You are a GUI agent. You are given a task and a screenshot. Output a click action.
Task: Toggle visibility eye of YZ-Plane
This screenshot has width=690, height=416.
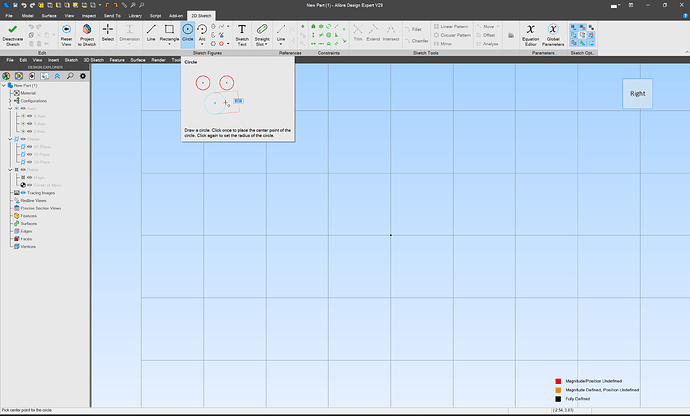[30, 155]
